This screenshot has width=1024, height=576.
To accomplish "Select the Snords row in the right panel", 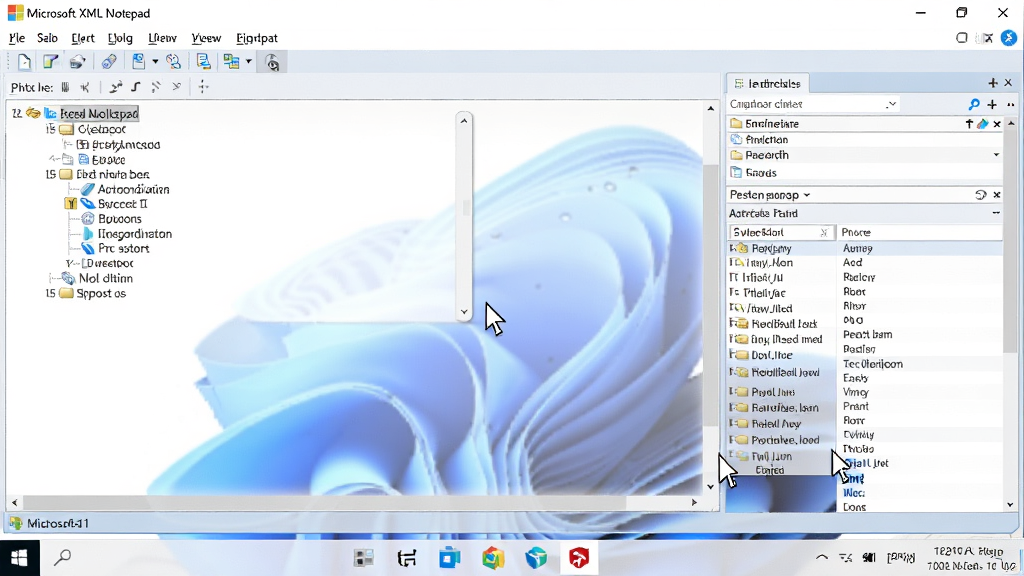I will (x=865, y=173).
